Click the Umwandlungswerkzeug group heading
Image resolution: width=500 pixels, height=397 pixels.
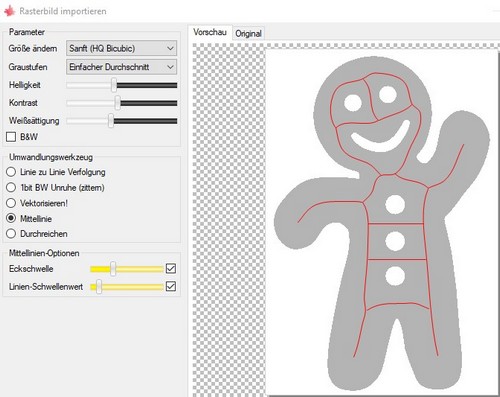(51, 157)
